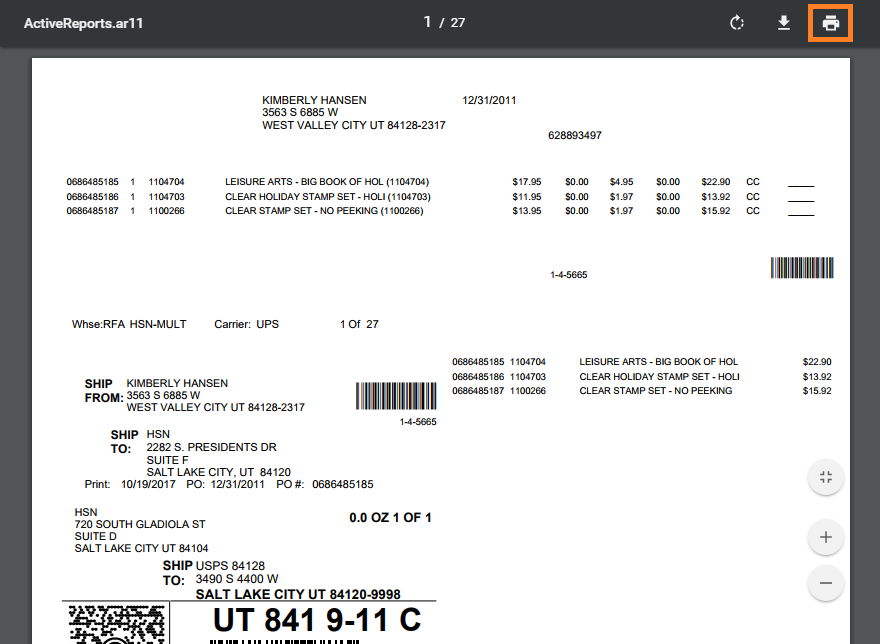Select the LEISURE ARTS - BIG BOOK OF HOL (1104704) row
This screenshot has height=644, width=880.
pos(440,182)
